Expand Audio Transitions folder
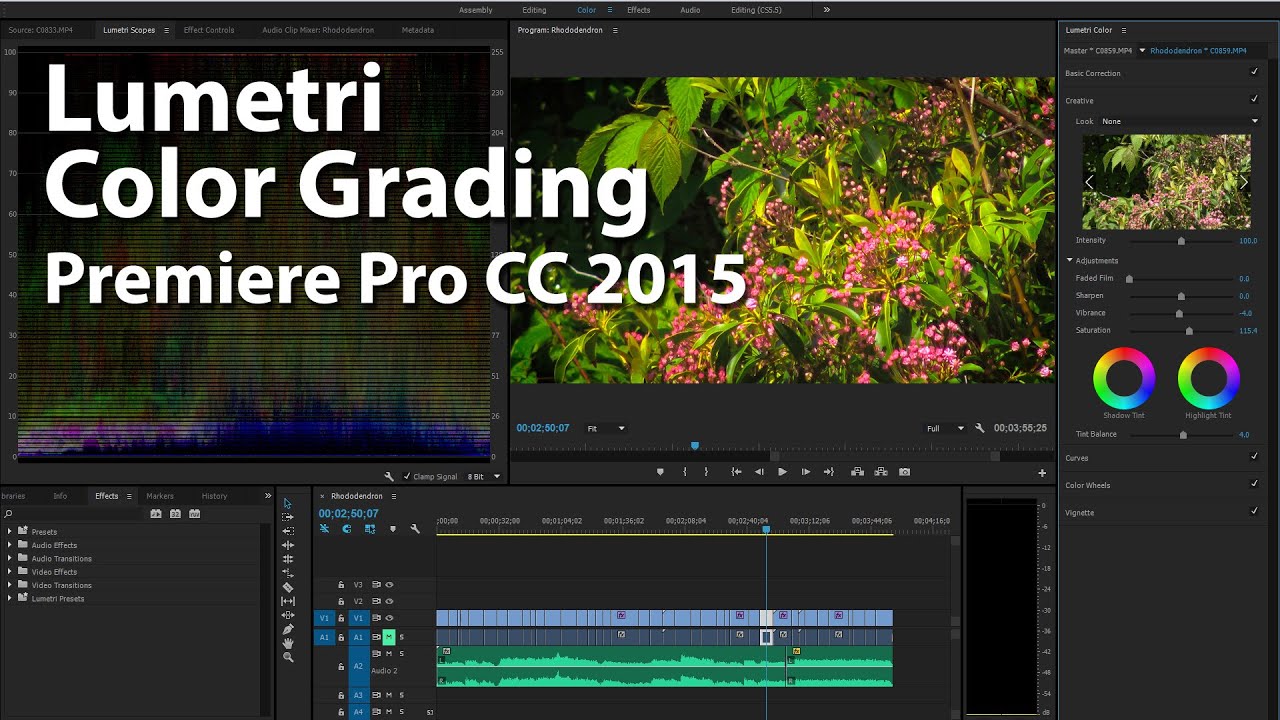 [x=10, y=558]
